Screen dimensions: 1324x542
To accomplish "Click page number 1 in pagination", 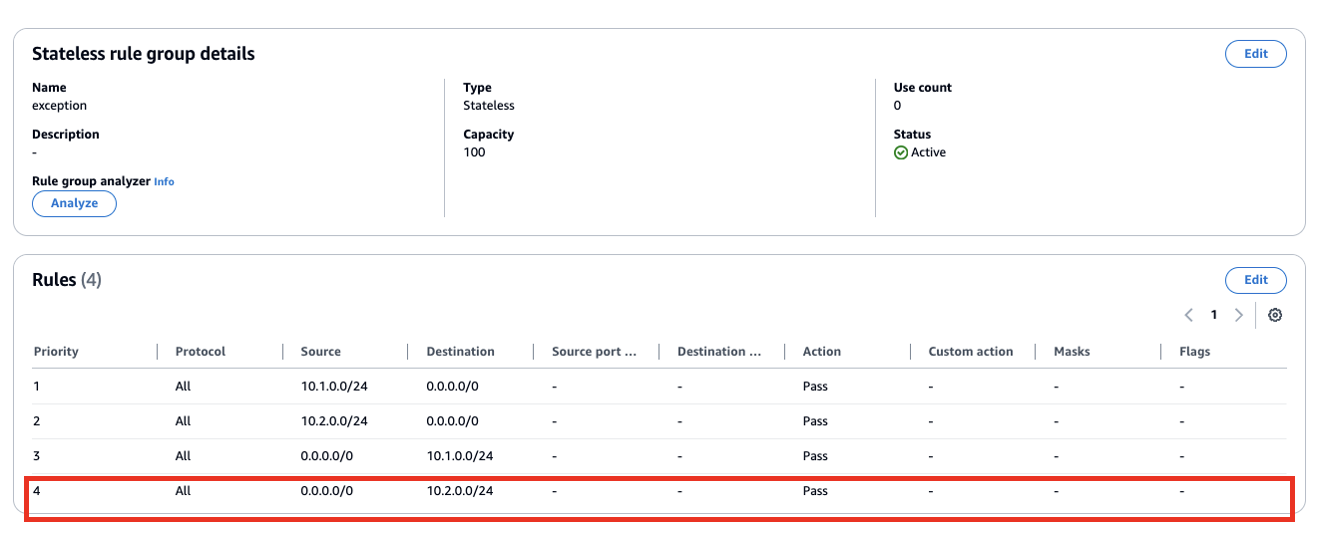I will click(1214, 315).
